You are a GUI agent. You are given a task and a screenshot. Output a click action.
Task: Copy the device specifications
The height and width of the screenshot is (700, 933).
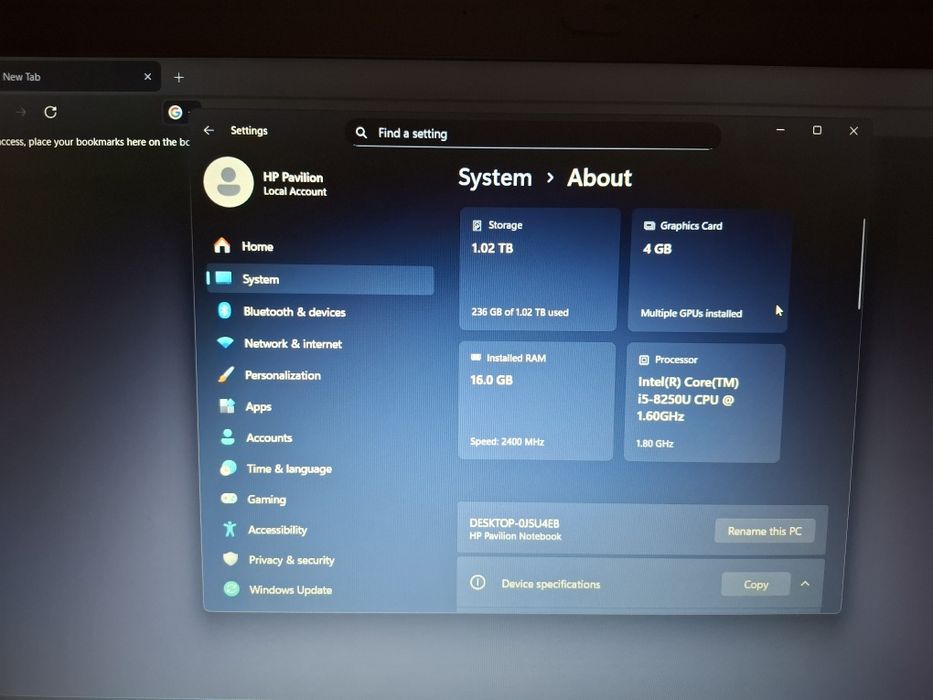[756, 584]
